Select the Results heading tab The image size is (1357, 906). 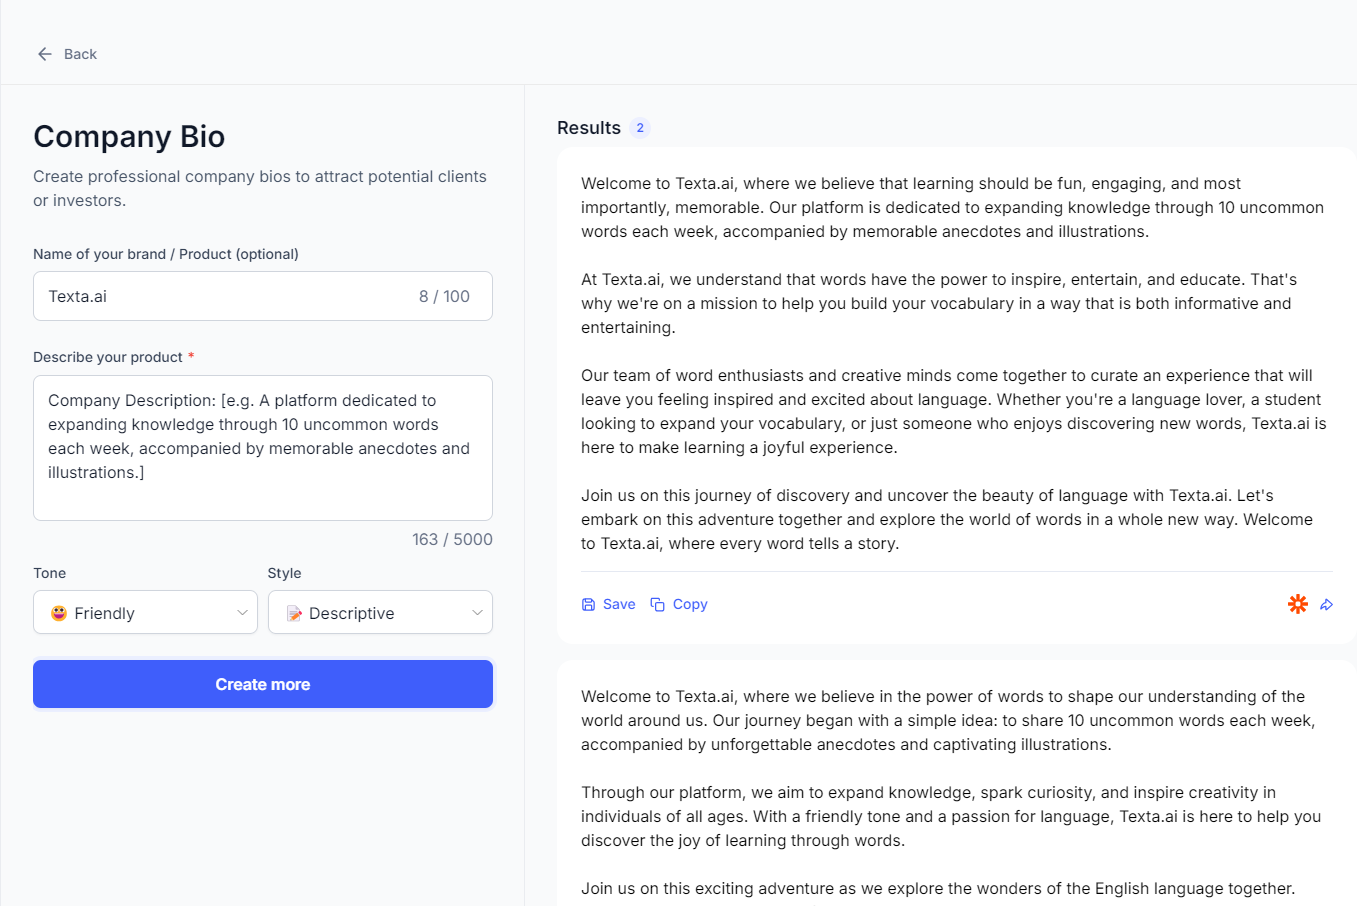click(x=589, y=128)
